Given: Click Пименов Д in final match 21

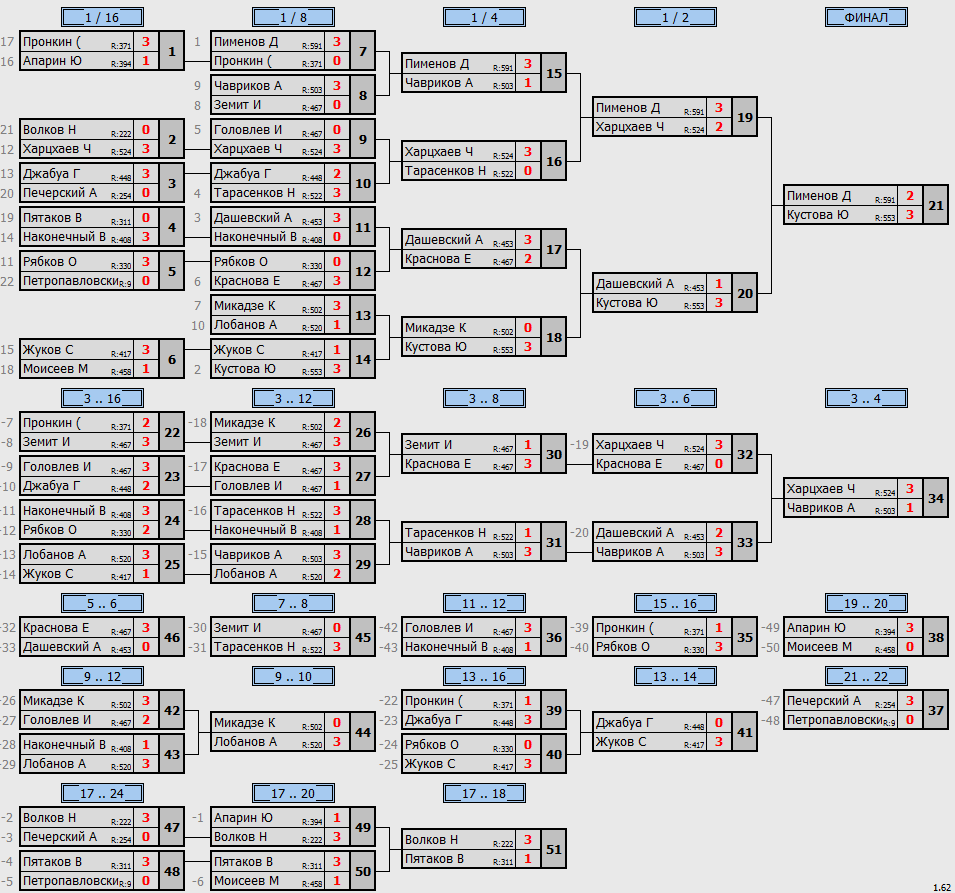Looking at the screenshot, I should [x=819, y=196].
